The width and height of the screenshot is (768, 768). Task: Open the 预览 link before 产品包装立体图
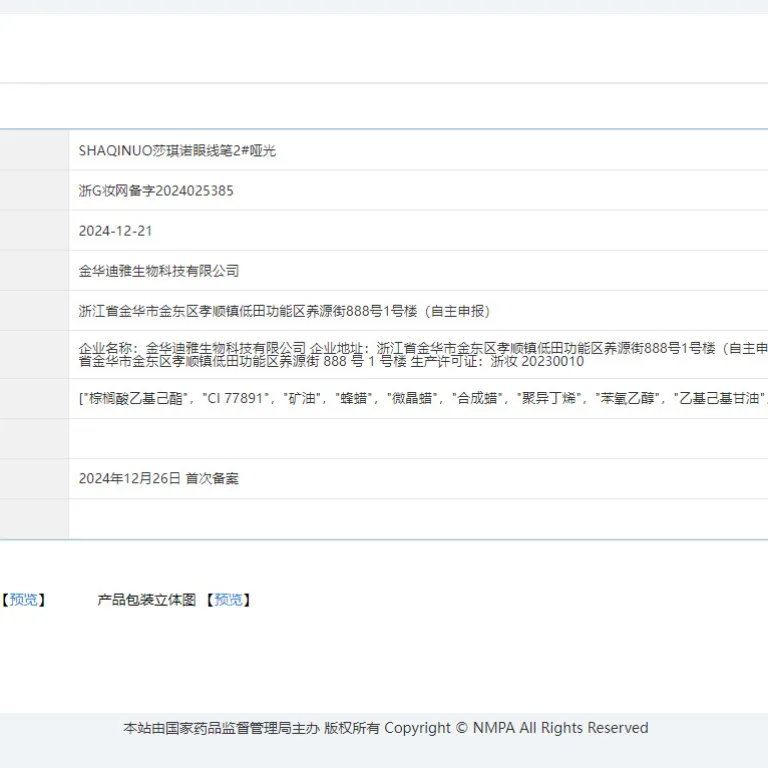click(x=24, y=600)
